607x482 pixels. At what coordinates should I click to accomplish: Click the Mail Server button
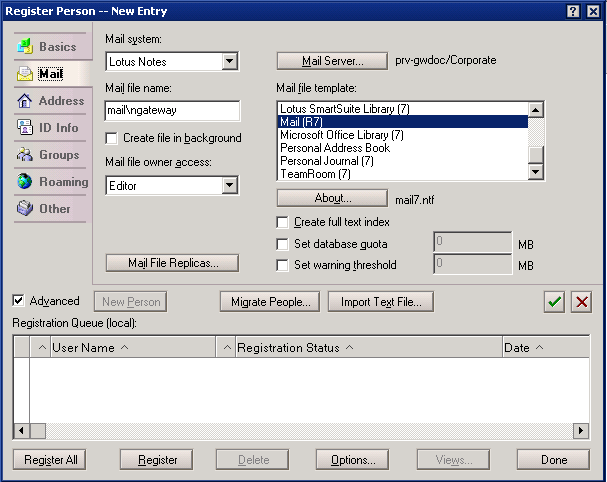[332, 61]
